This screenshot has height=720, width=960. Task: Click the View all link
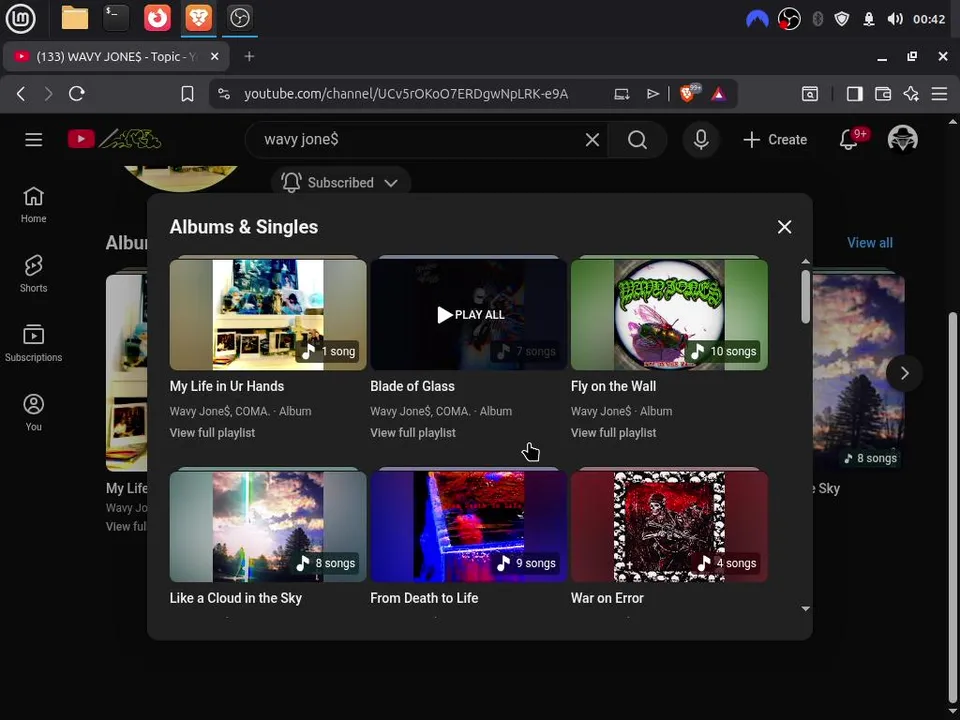pos(869,243)
